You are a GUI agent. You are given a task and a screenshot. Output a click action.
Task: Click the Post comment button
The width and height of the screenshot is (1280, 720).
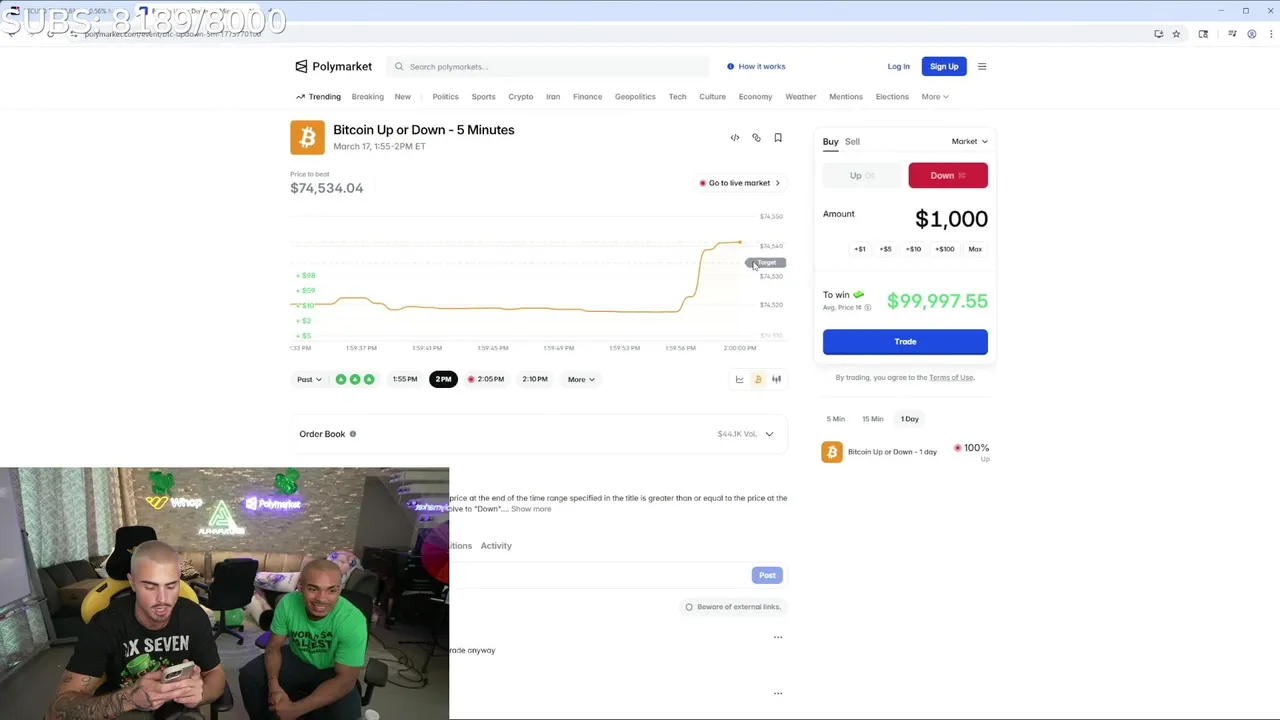click(x=767, y=575)
